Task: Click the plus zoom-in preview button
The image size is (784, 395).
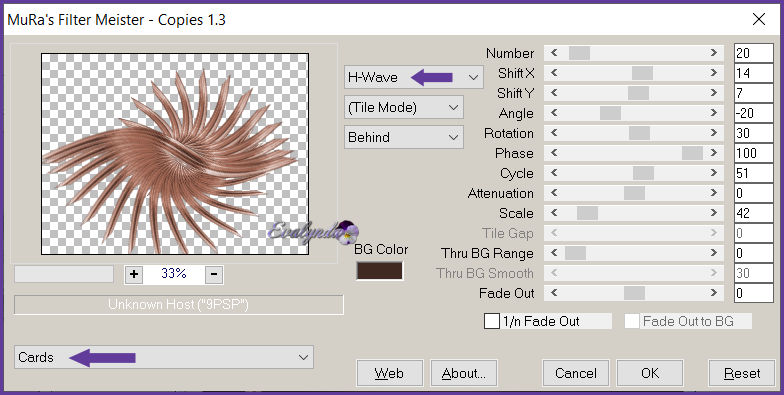Action: (x=134, y=274)
